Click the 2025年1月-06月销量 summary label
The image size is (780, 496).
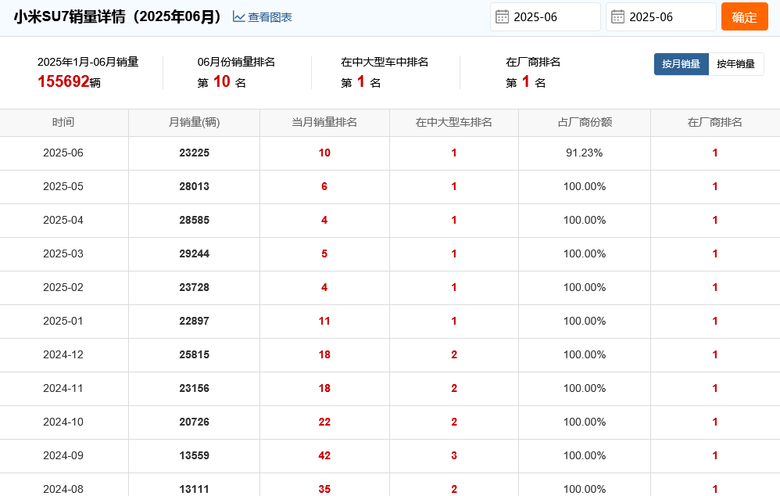point(88,62)
